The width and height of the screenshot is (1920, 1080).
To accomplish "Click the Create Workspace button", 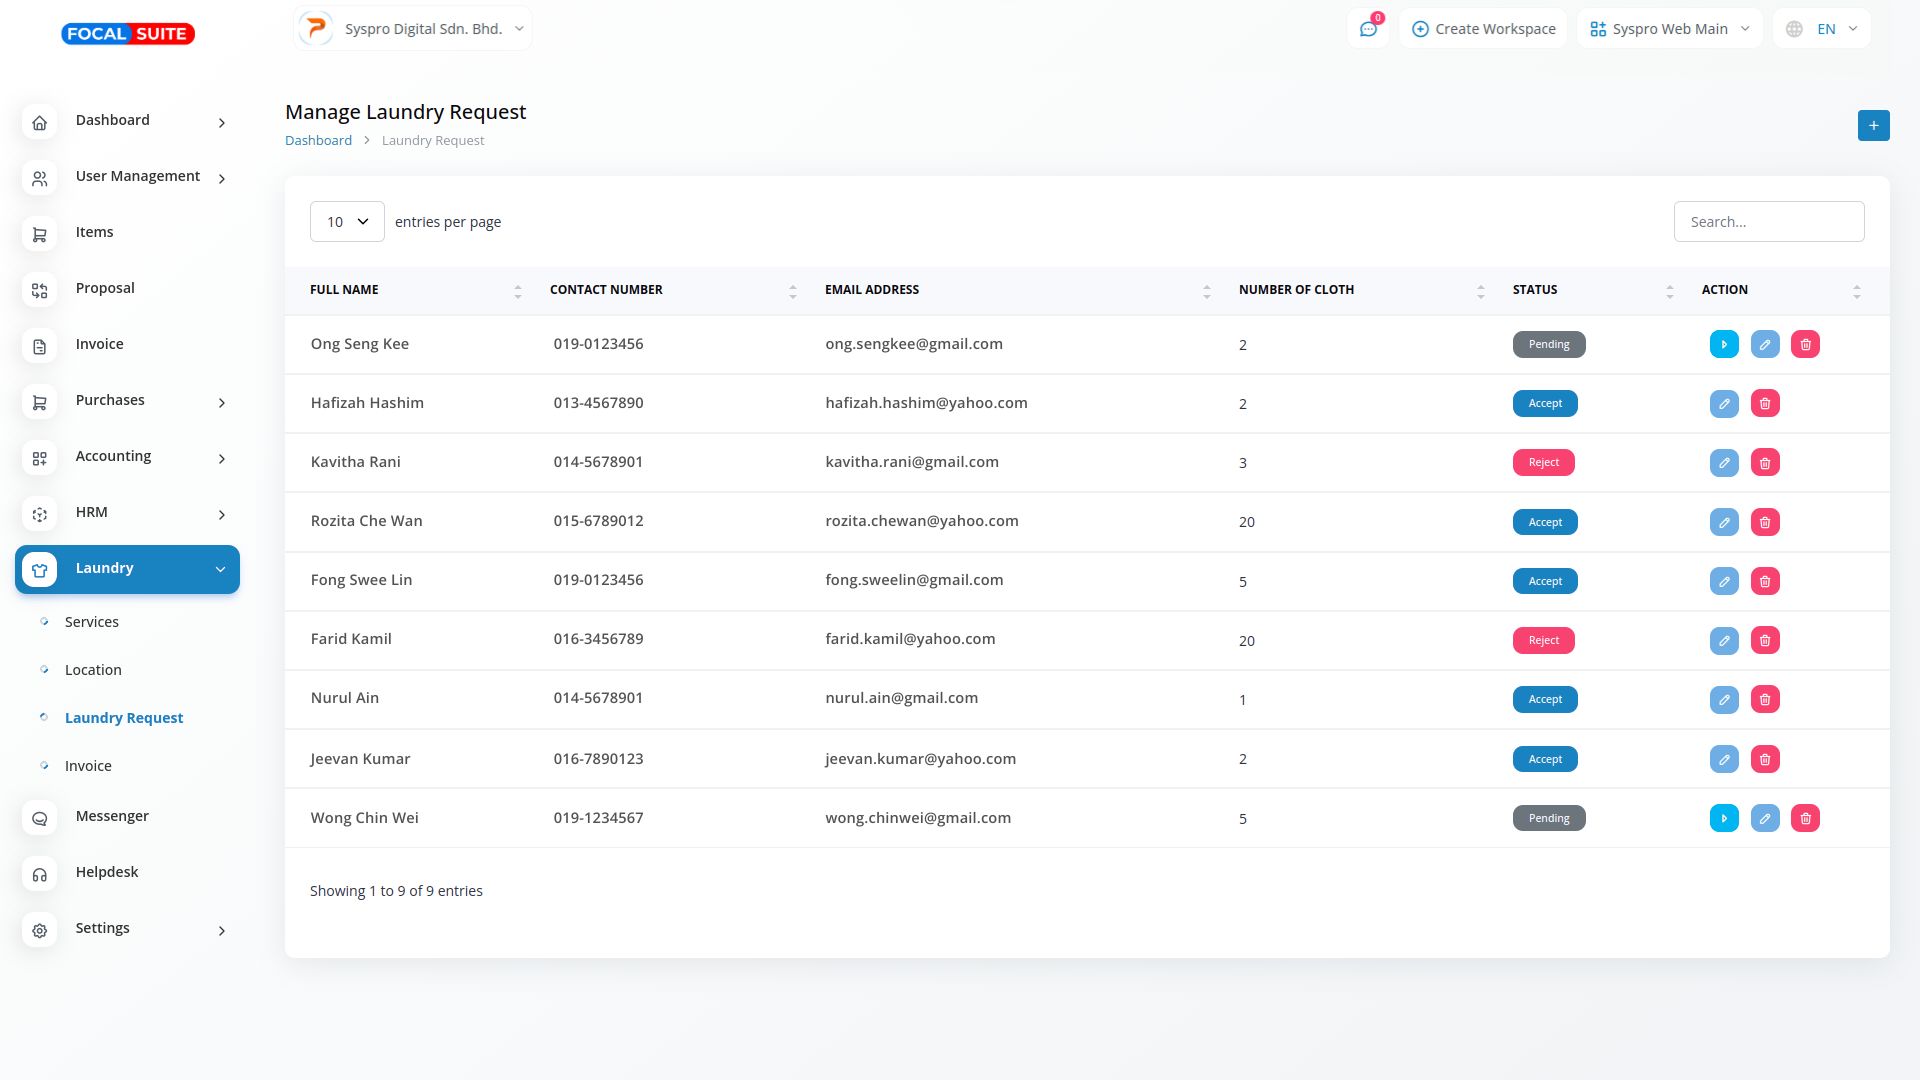I will [x=1483, y=29].
